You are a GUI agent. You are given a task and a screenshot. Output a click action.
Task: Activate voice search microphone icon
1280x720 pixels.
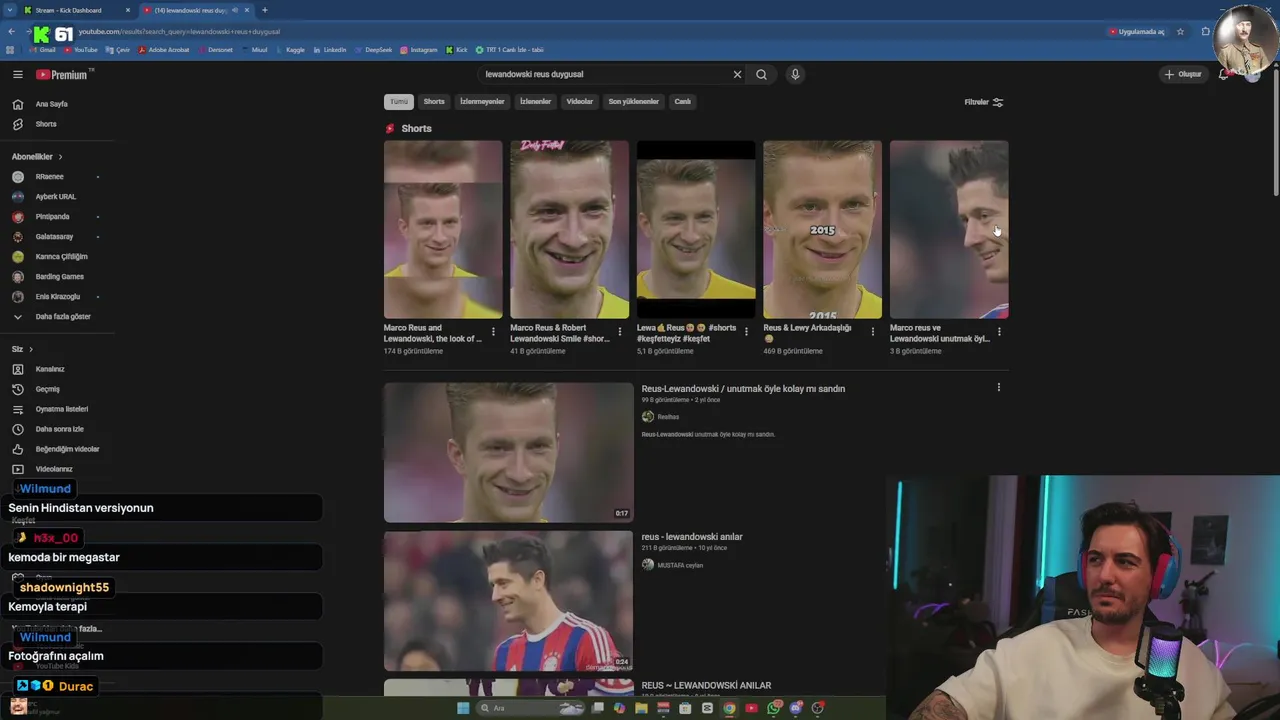795,74
